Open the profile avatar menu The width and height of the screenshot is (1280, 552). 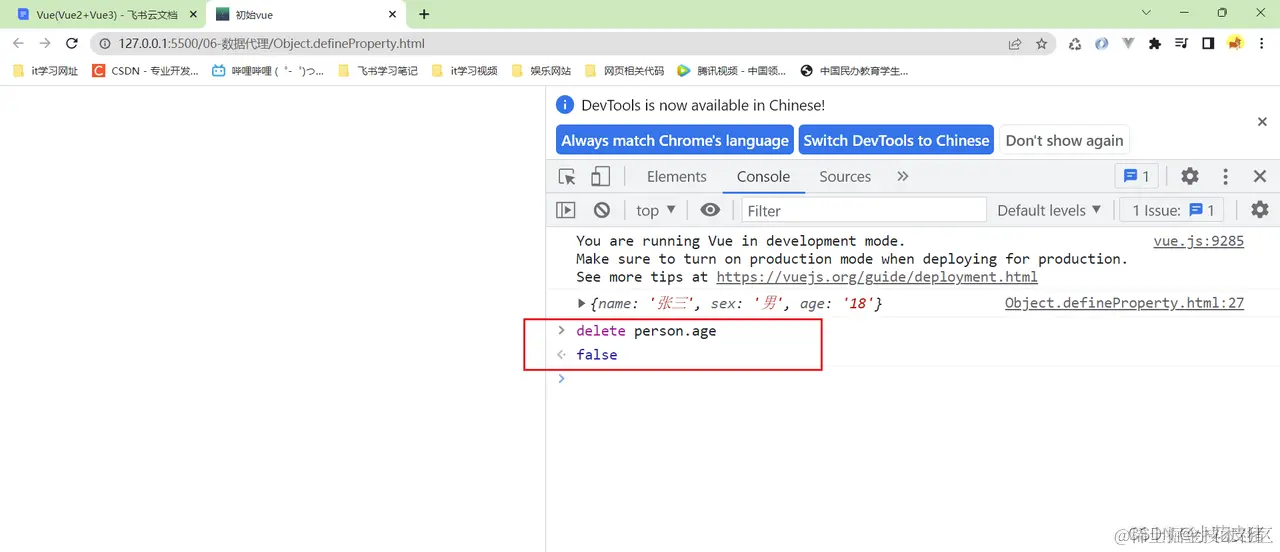[x=1235, y=44]
